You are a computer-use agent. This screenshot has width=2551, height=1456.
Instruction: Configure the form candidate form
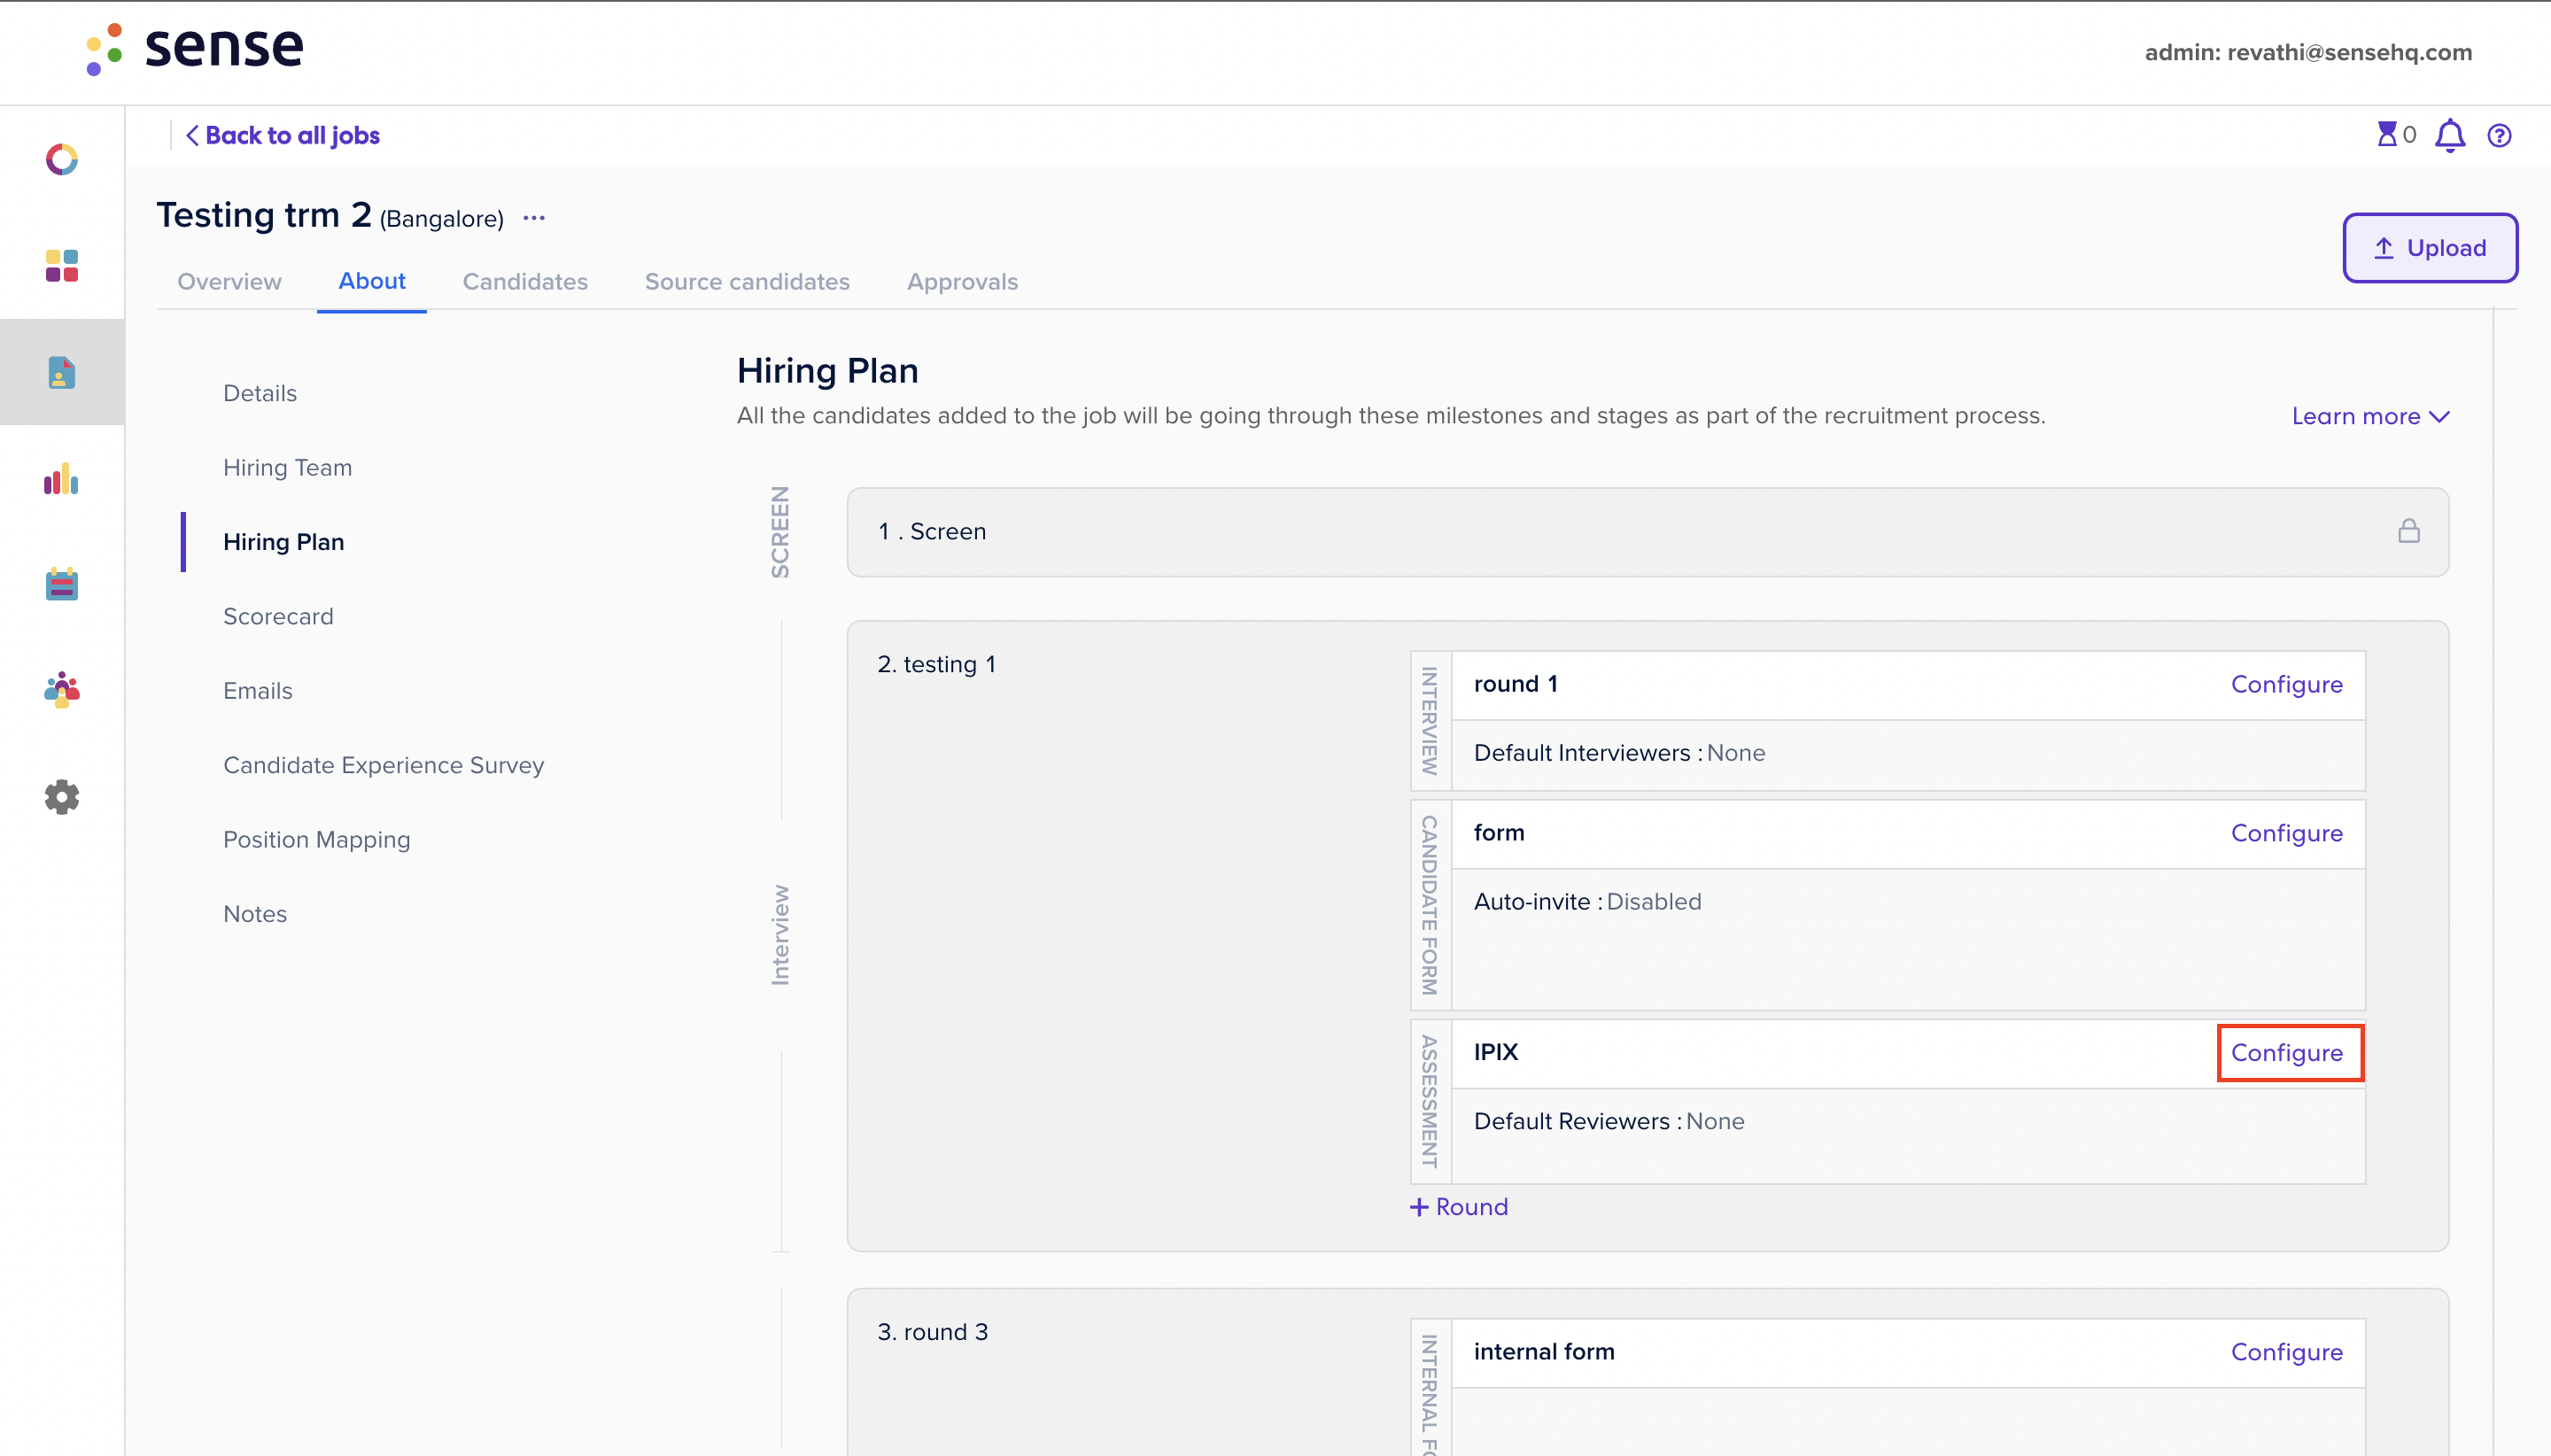[x=2286, y=833]
